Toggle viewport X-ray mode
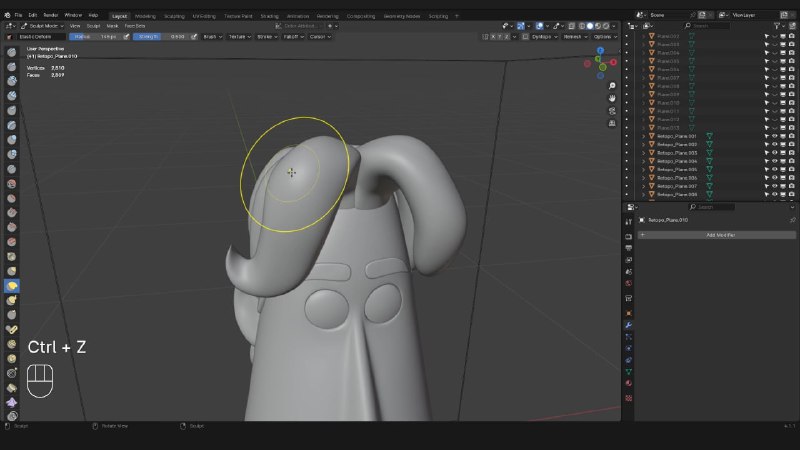Viewport: 800px width, 450px height. tap(572, 26)
